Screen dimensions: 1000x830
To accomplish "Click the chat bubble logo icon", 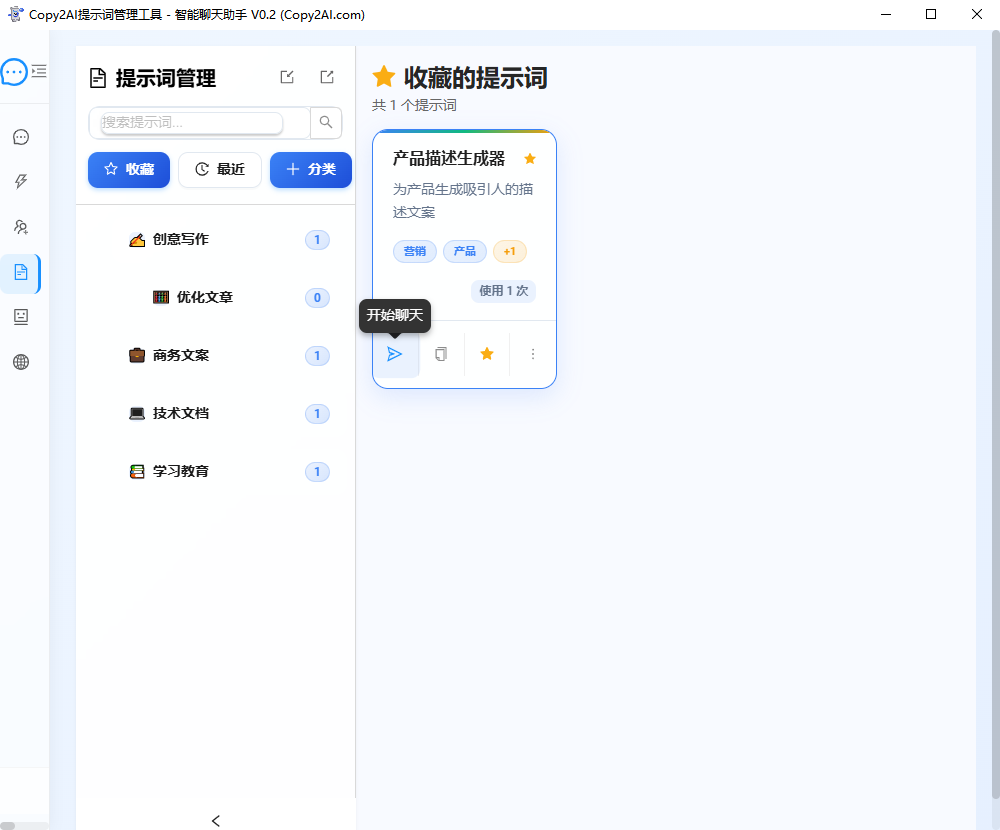I will tap(14, 72).
